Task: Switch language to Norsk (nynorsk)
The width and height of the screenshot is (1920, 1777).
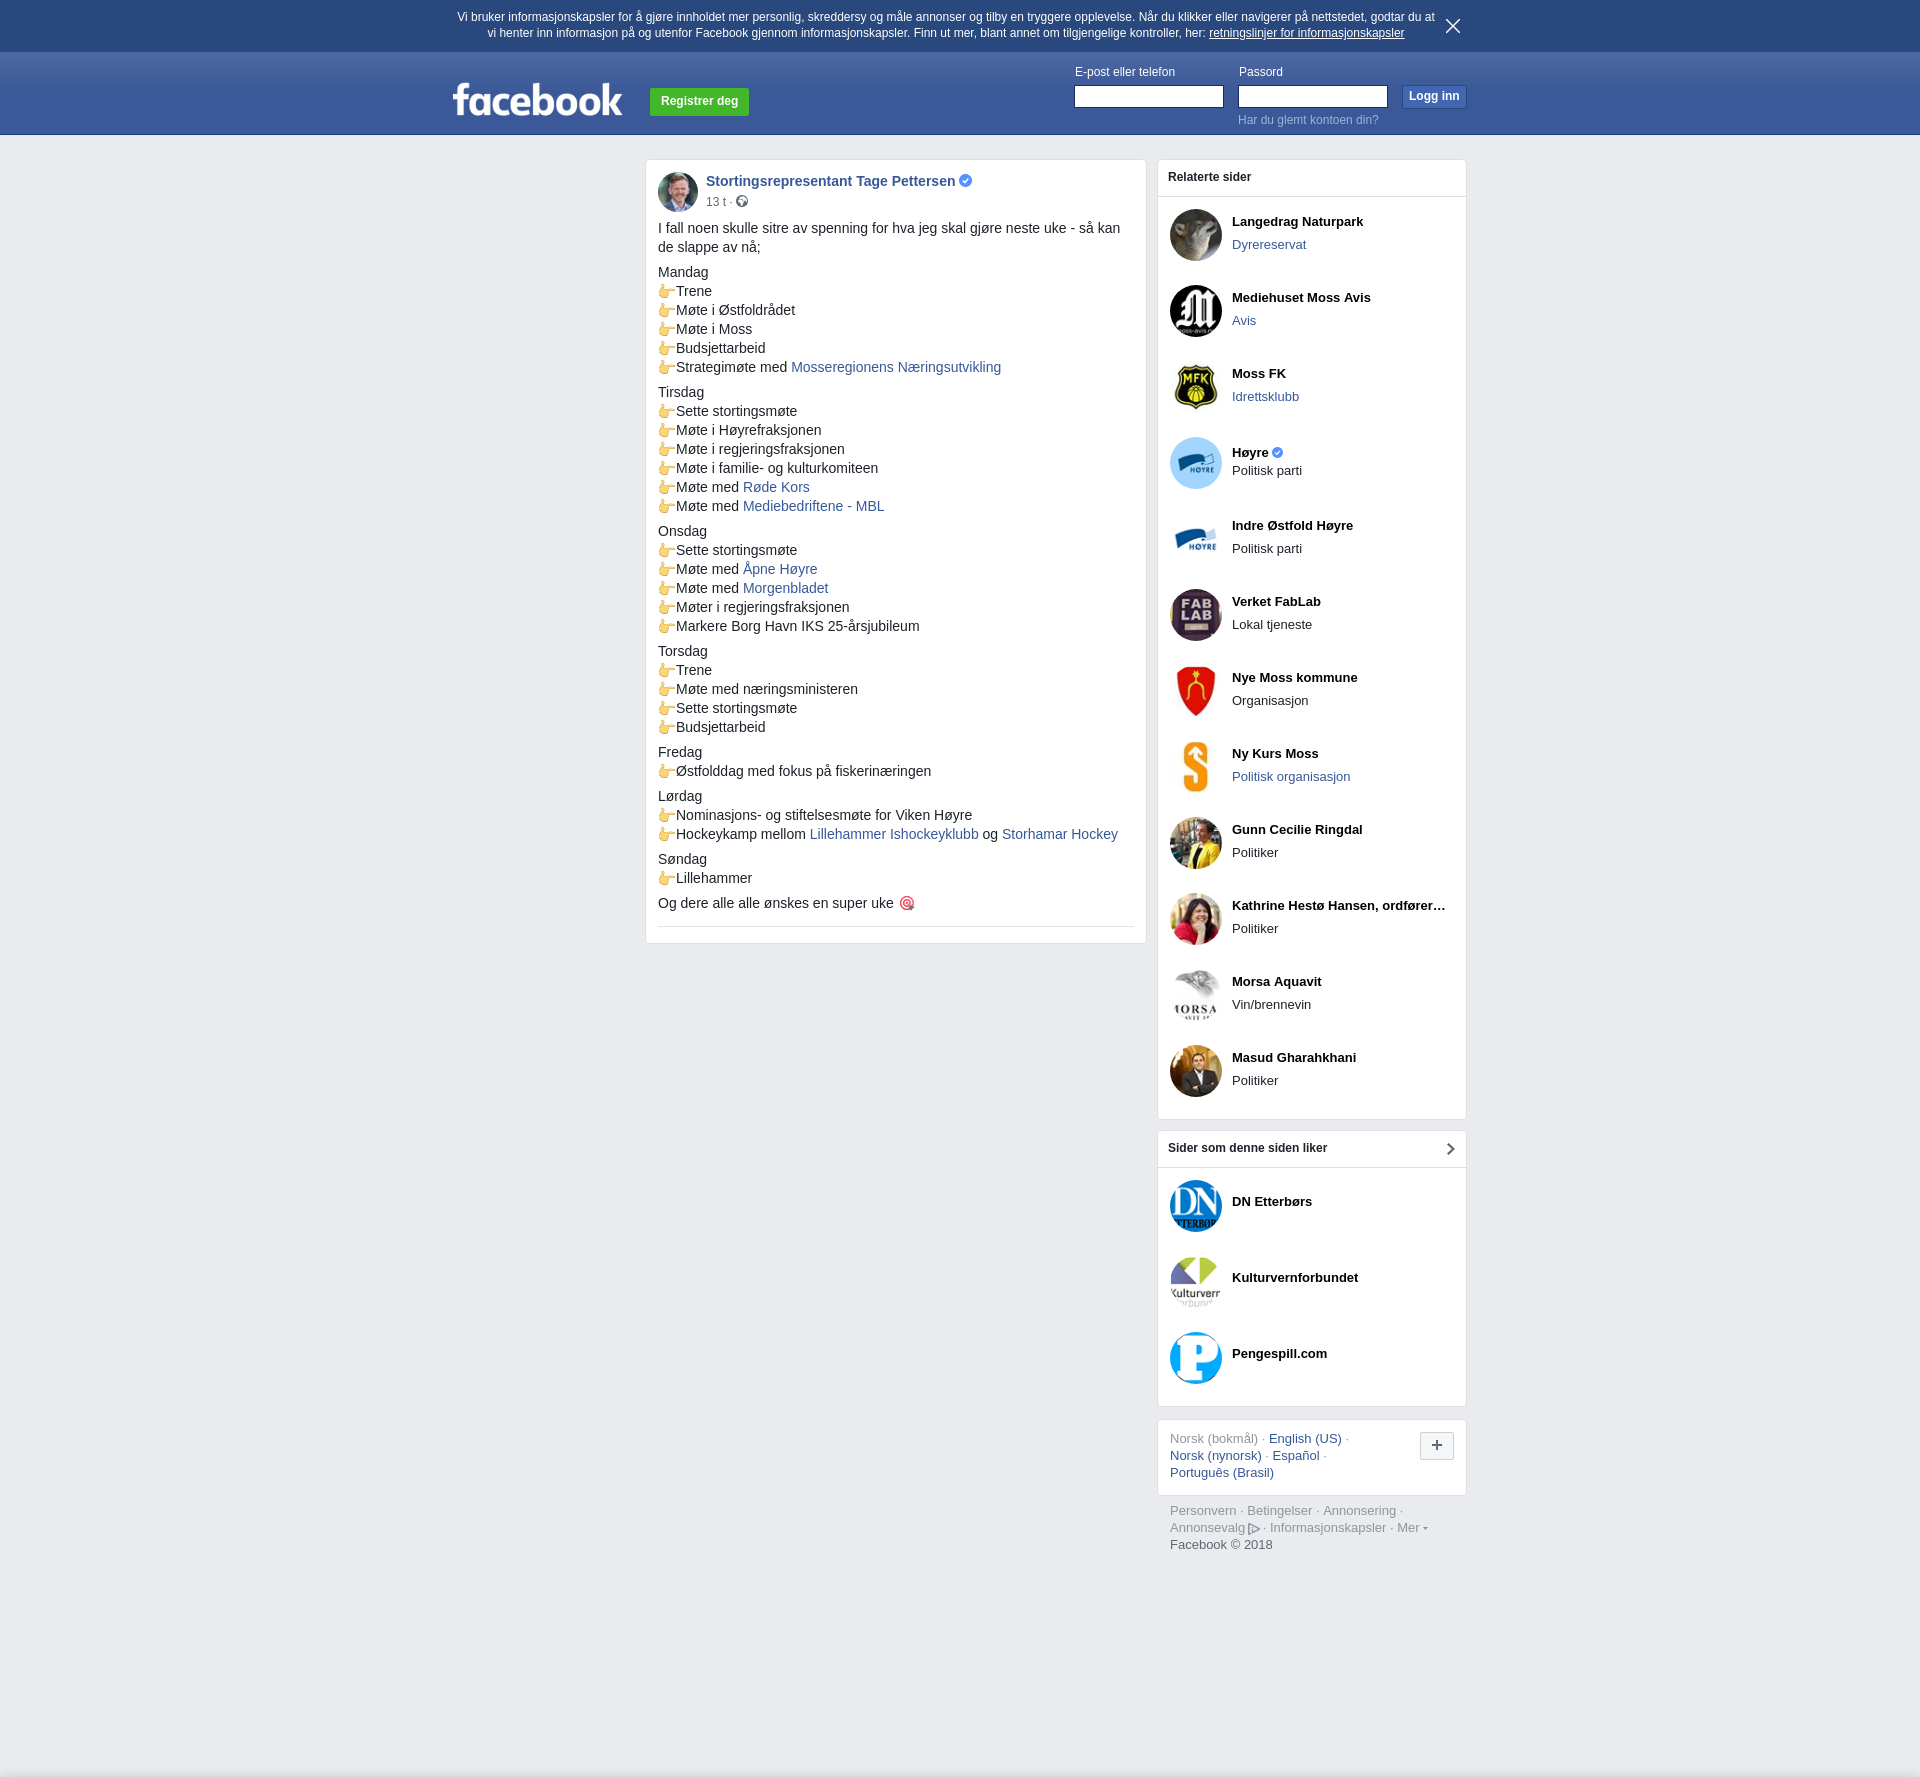Action: click(x=1216, y=1456)
